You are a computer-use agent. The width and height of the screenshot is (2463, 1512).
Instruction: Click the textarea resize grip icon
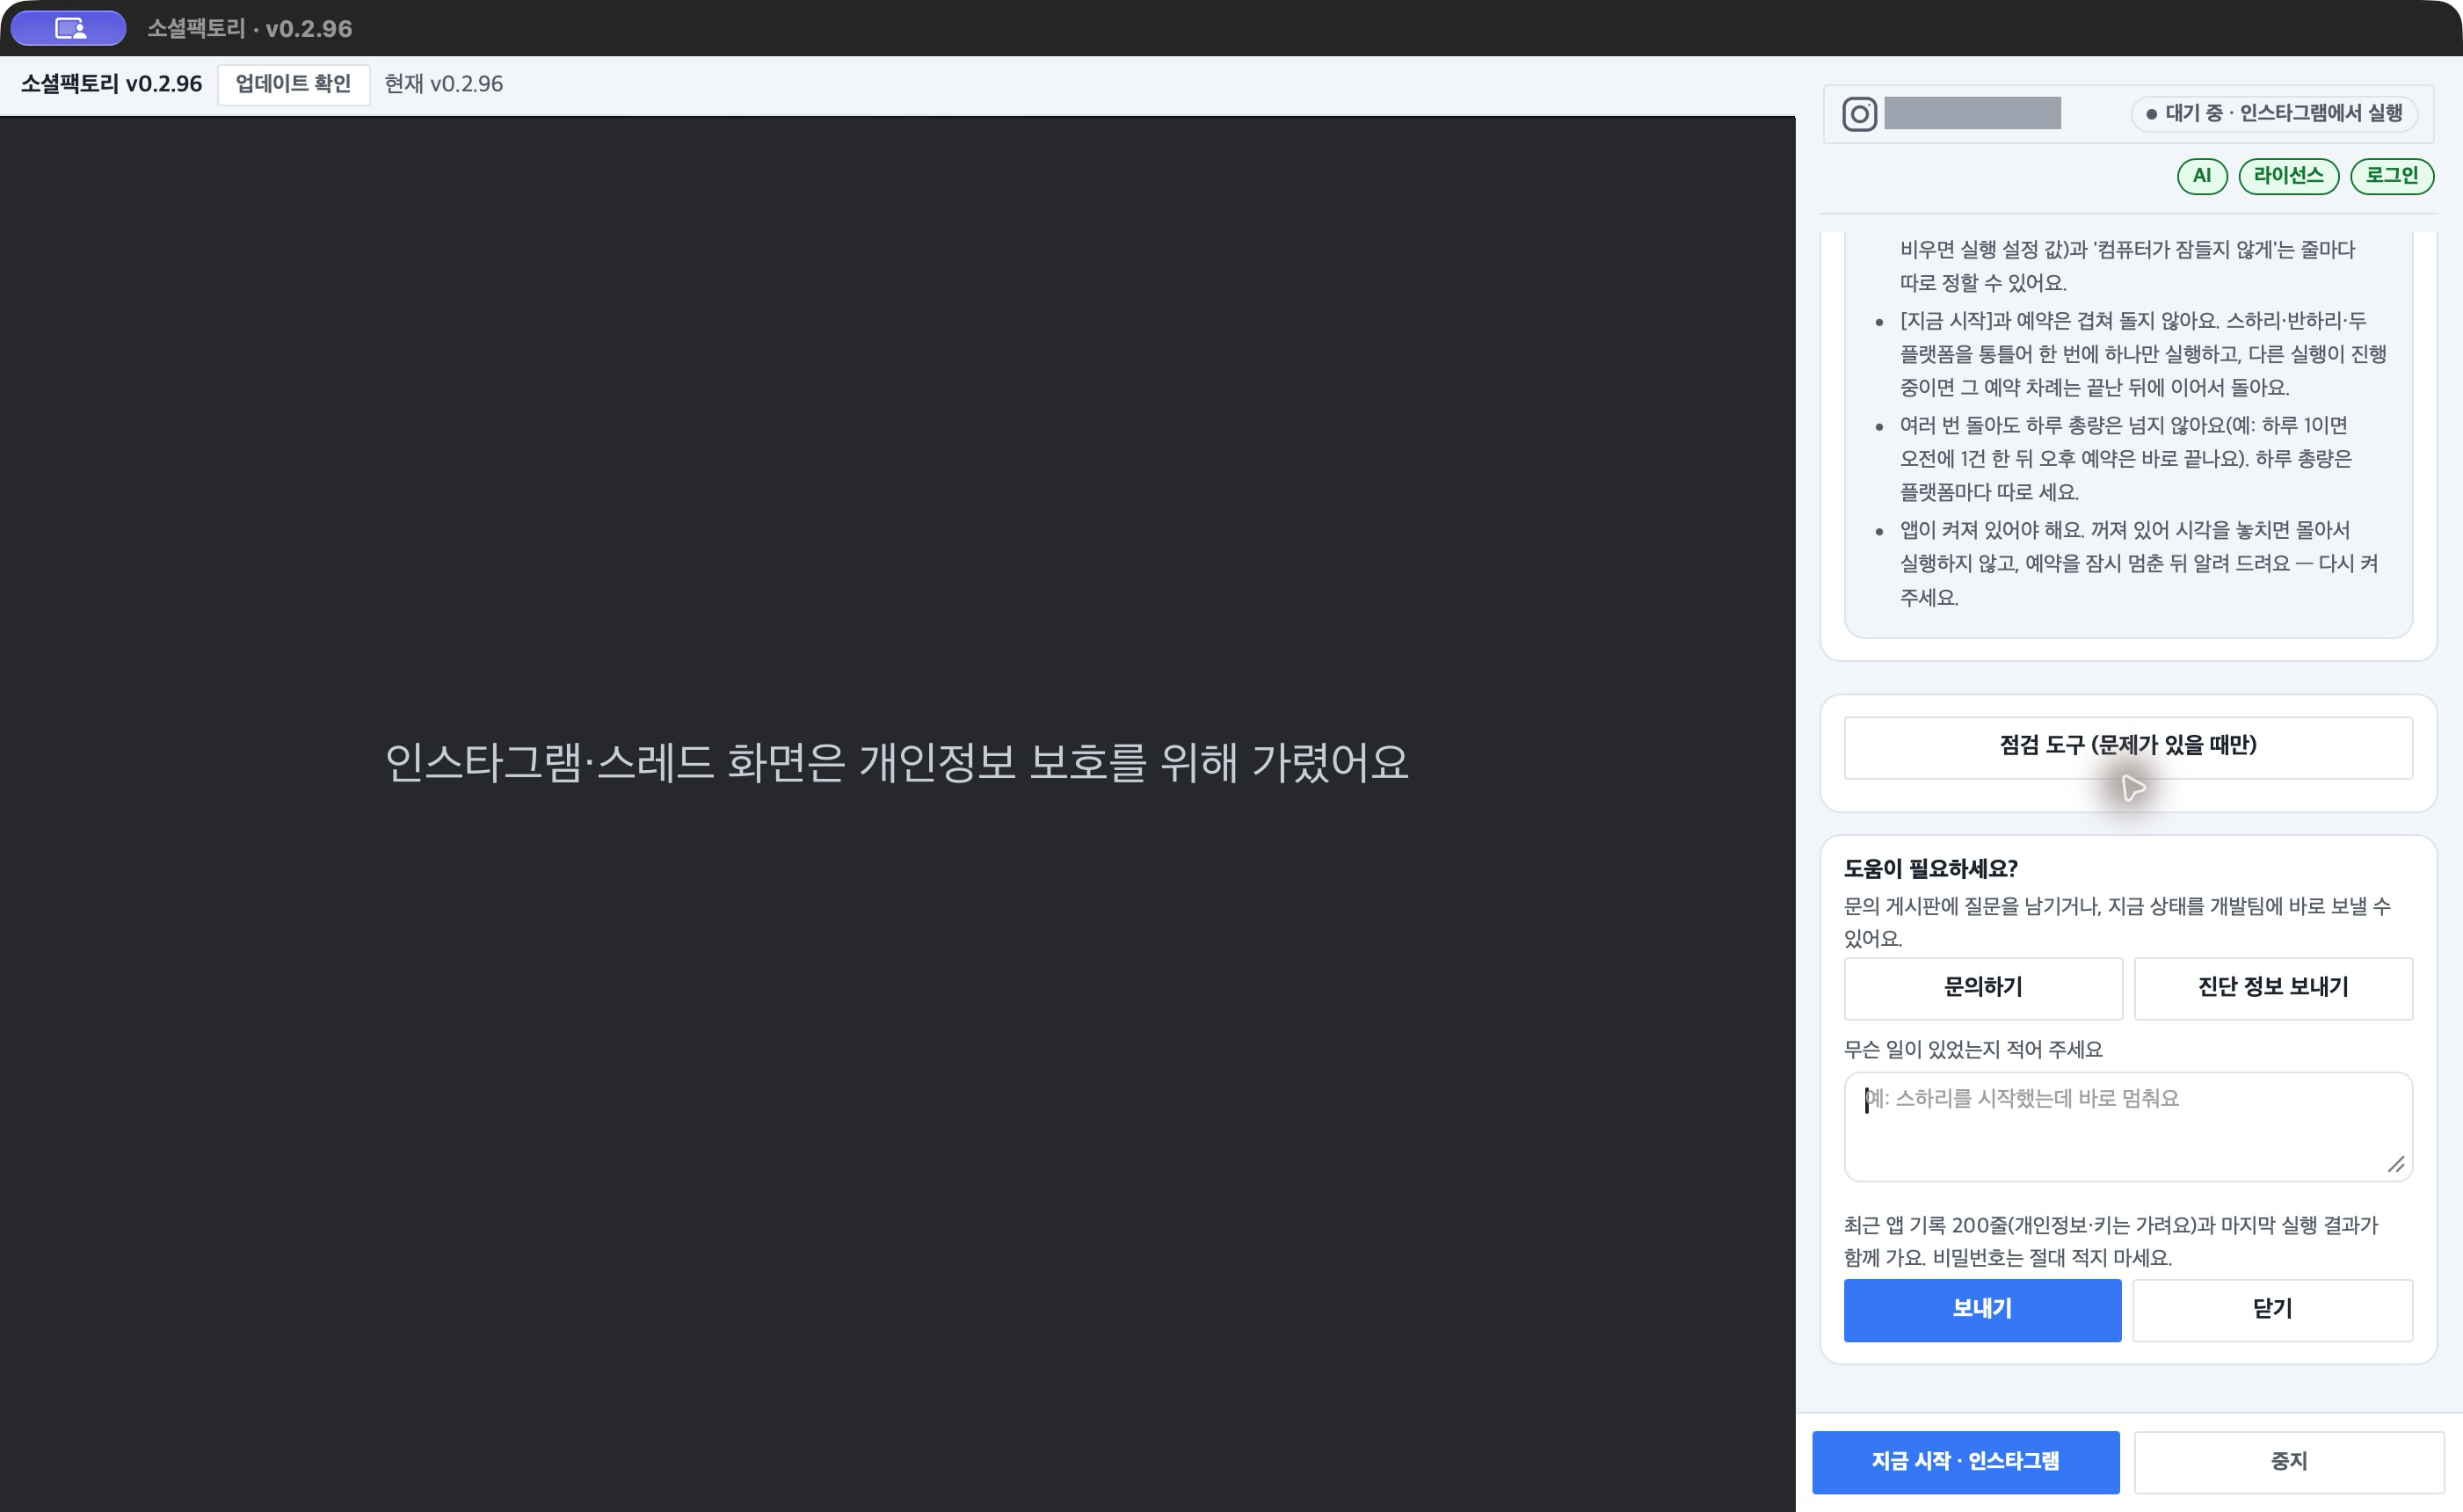(x=2396, y=1164)
